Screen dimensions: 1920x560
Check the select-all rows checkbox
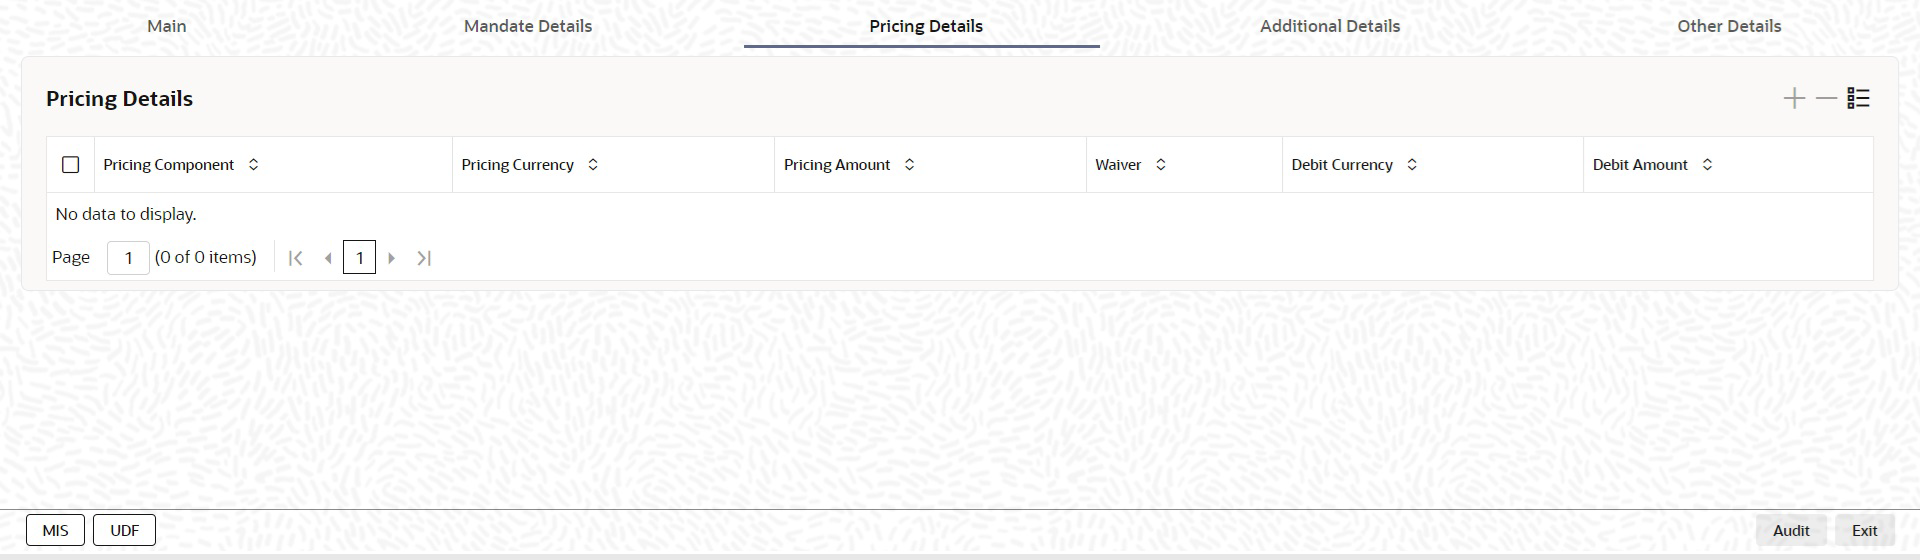tap(71, 165)
